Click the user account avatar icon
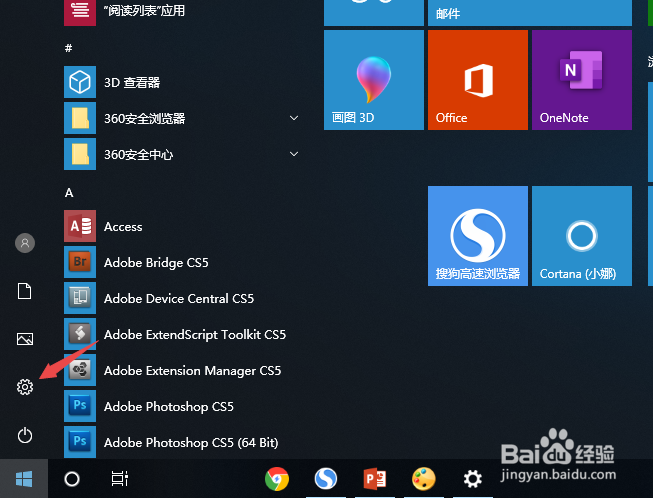This screenshot has height=498, width=653. [x=25, y=243]
